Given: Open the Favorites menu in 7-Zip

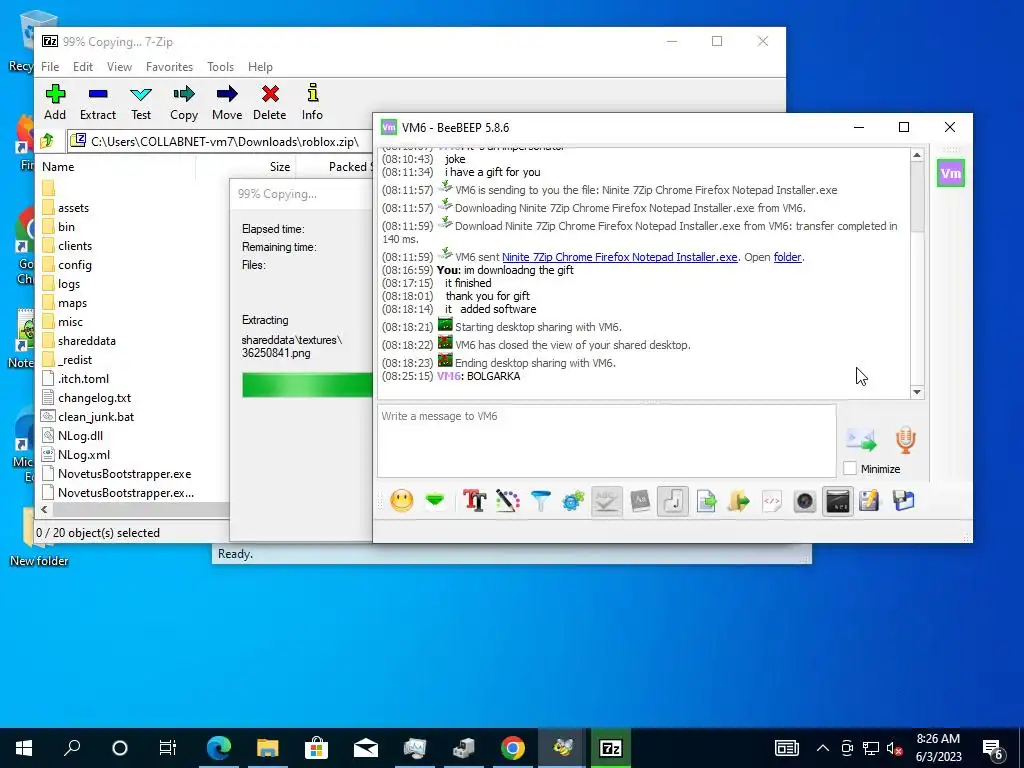Looking at the screenshot, I should (170, 67).
